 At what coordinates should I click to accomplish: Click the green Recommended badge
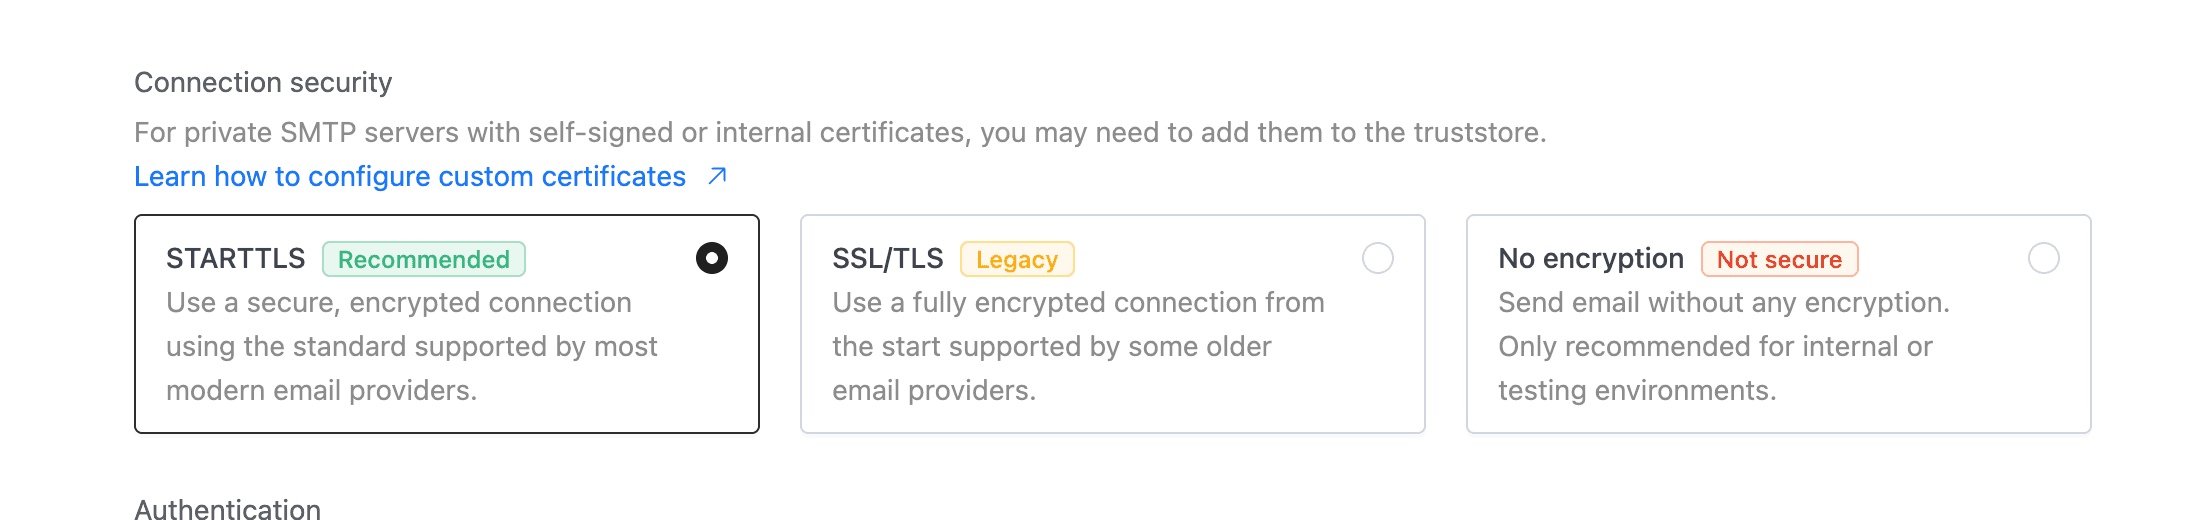click(424, 259)
